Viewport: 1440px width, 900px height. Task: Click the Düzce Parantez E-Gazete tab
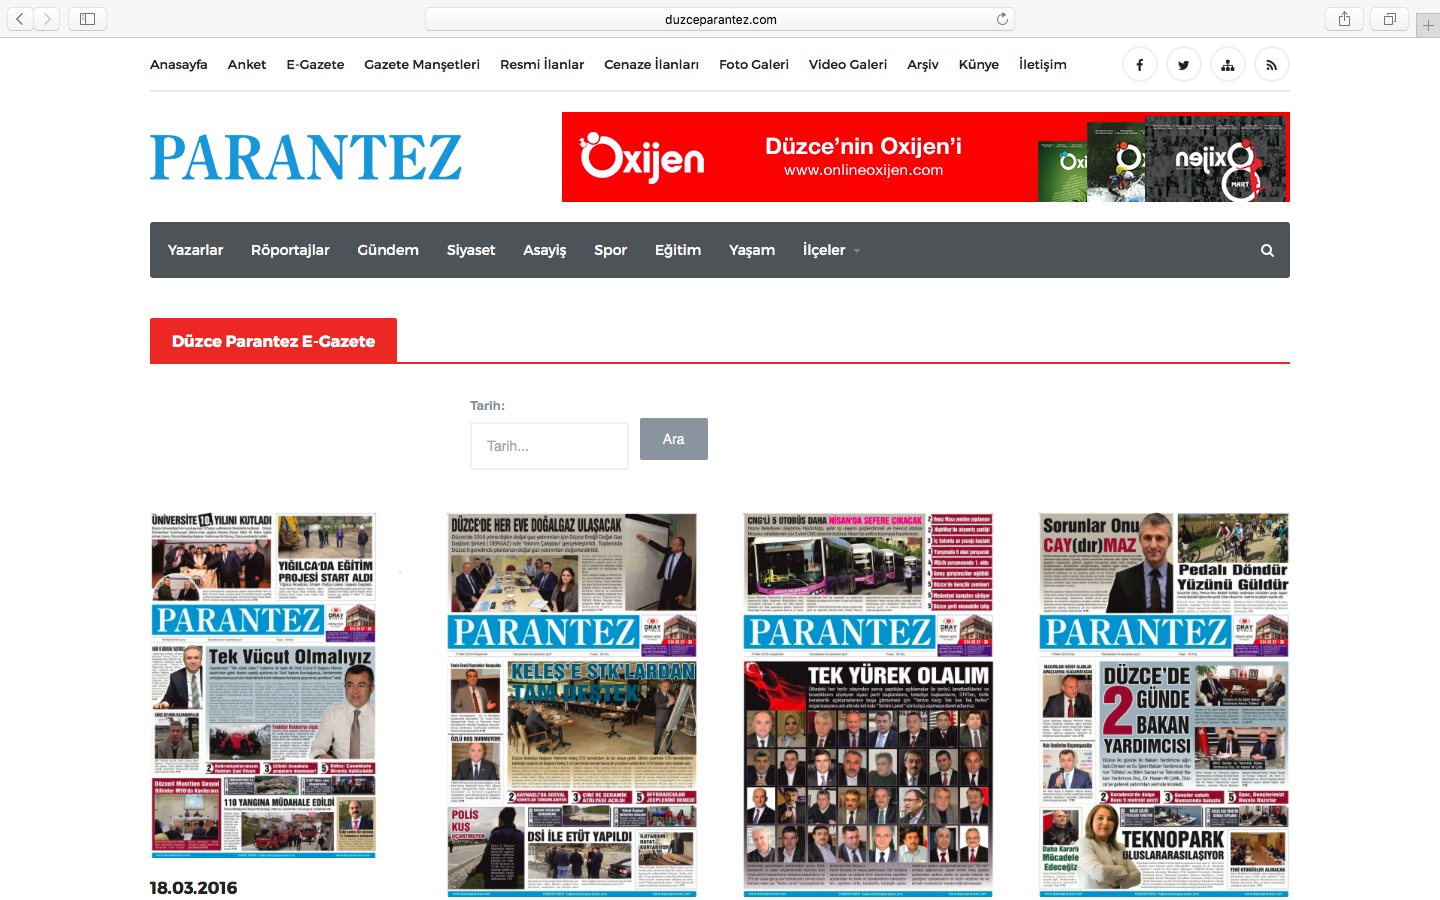pos(273,341)
